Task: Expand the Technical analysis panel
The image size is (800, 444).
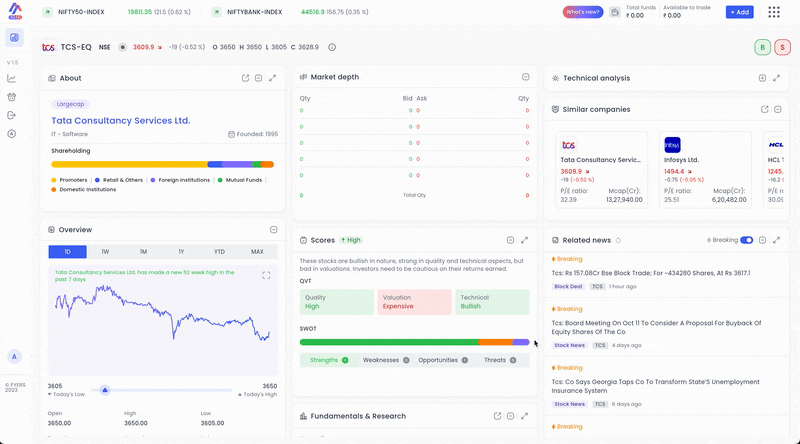Action: click(x=762, y=78)
